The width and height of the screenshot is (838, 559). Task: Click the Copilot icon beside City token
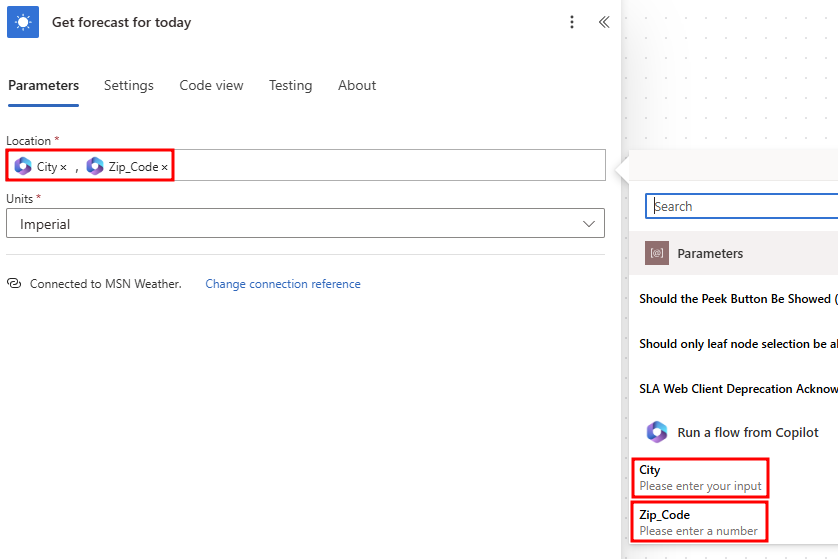point(23,166)
